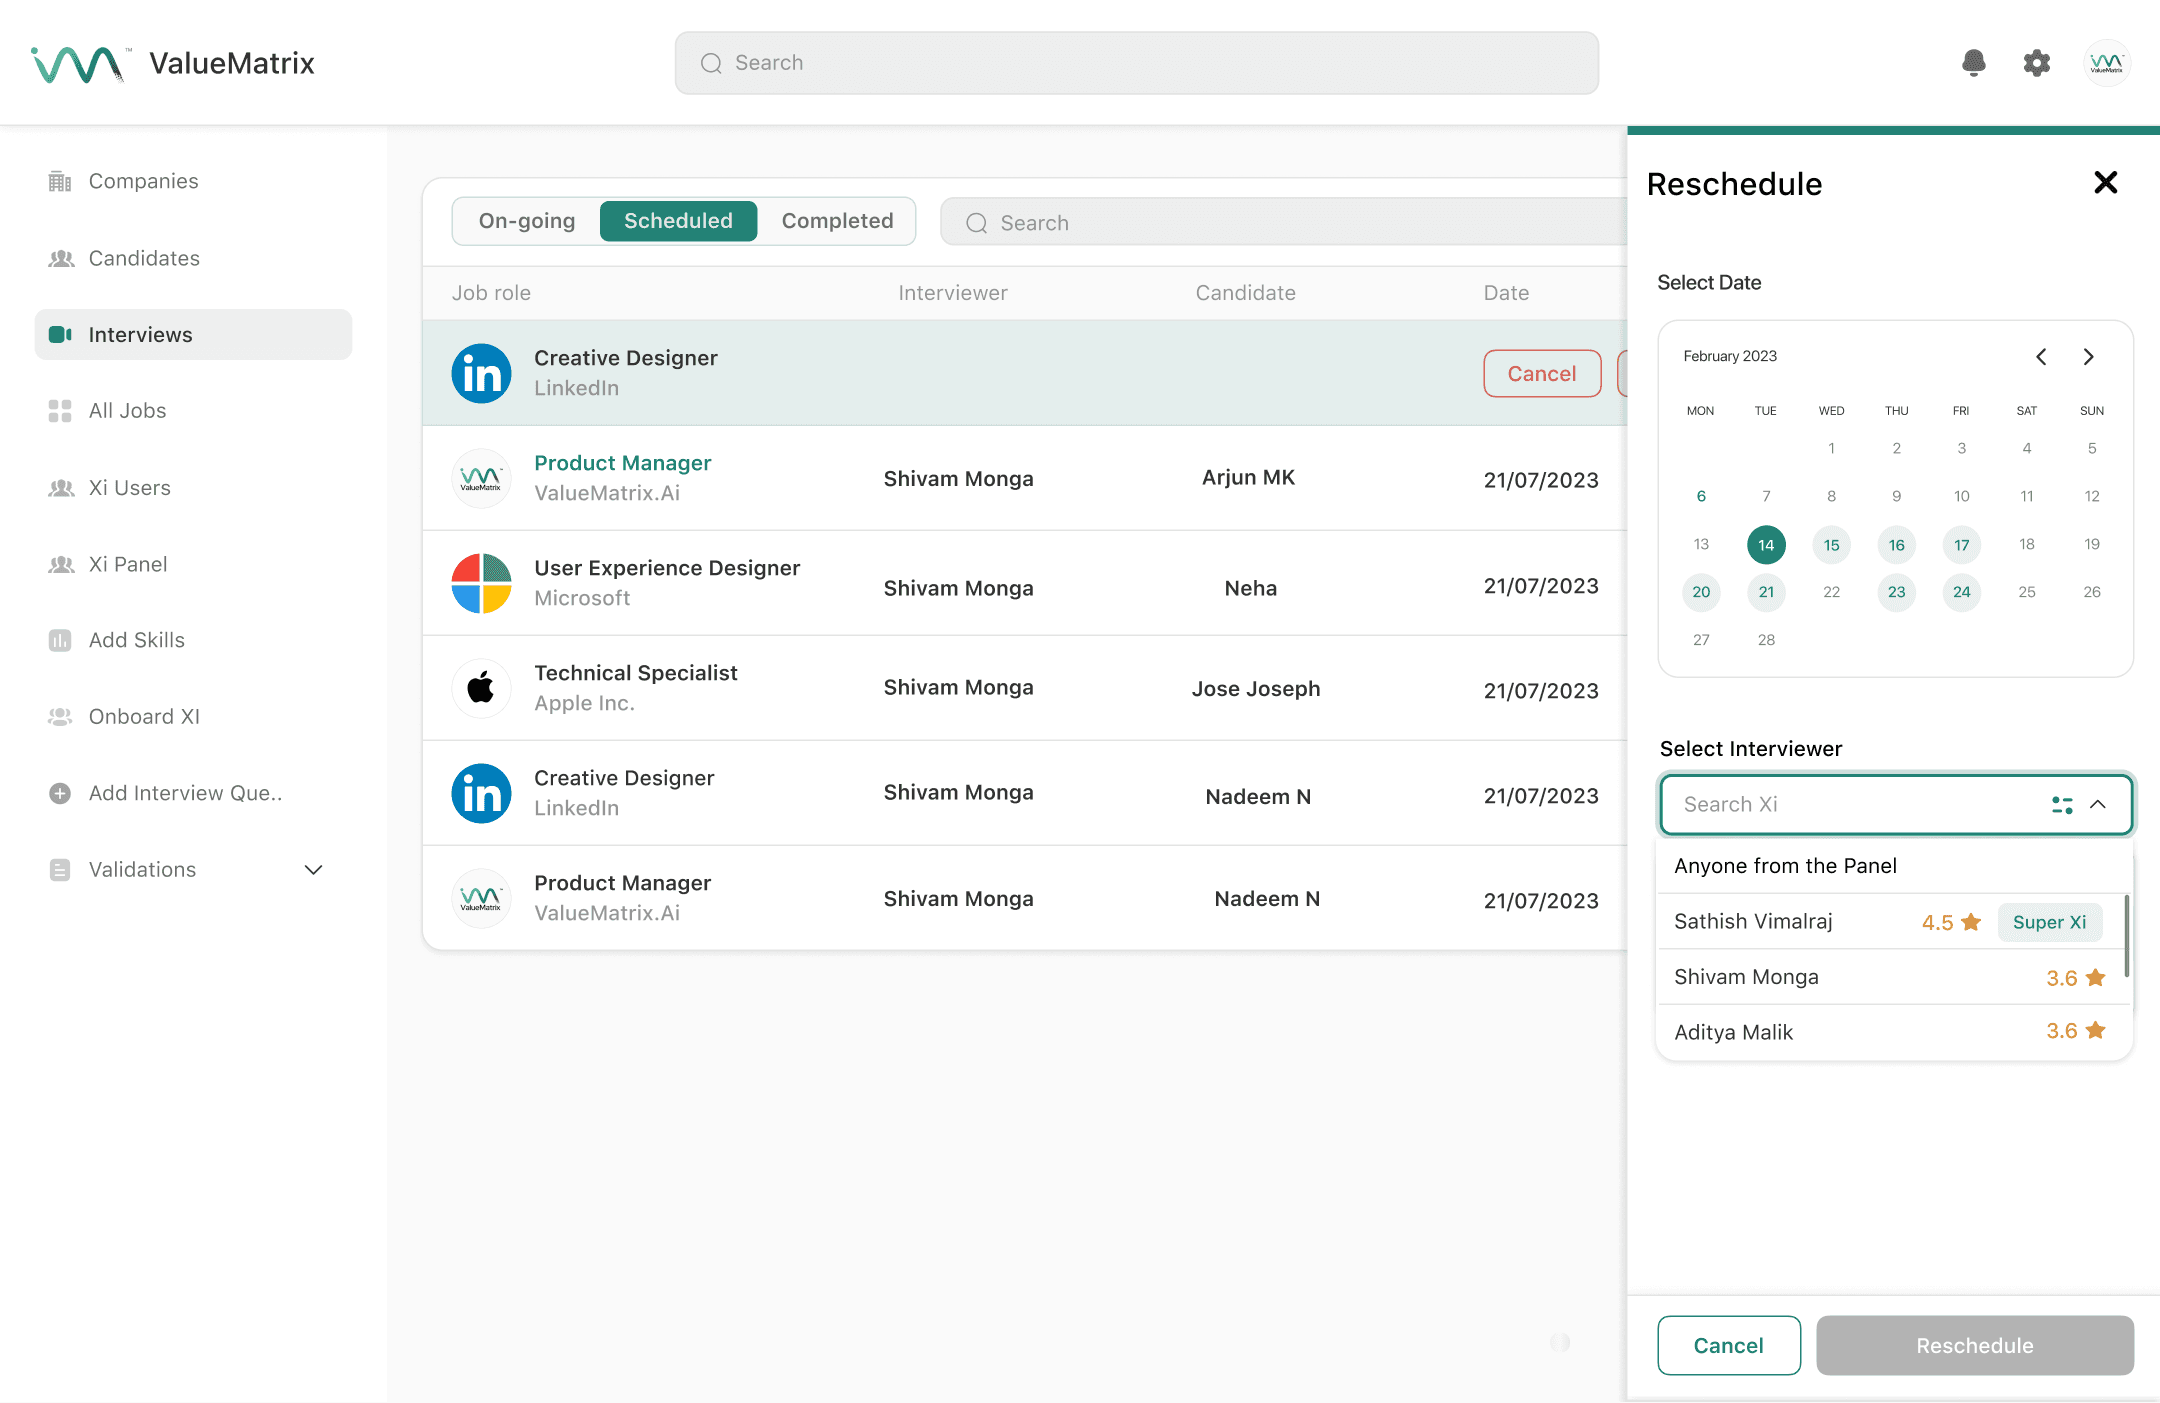2160x1403 pixels.
Task: Open All Jobs in the sidebar
Action: (x=127, y=411)
